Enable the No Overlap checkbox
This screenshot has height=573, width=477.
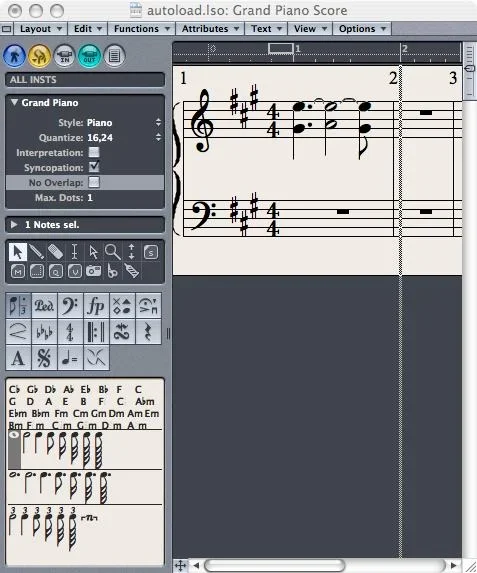click(94, 182)
